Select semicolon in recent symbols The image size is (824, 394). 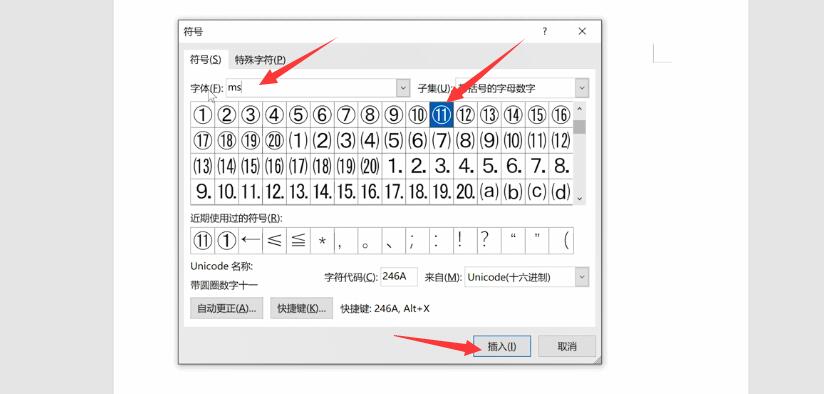pyautogui.click(x=418, y=241)
